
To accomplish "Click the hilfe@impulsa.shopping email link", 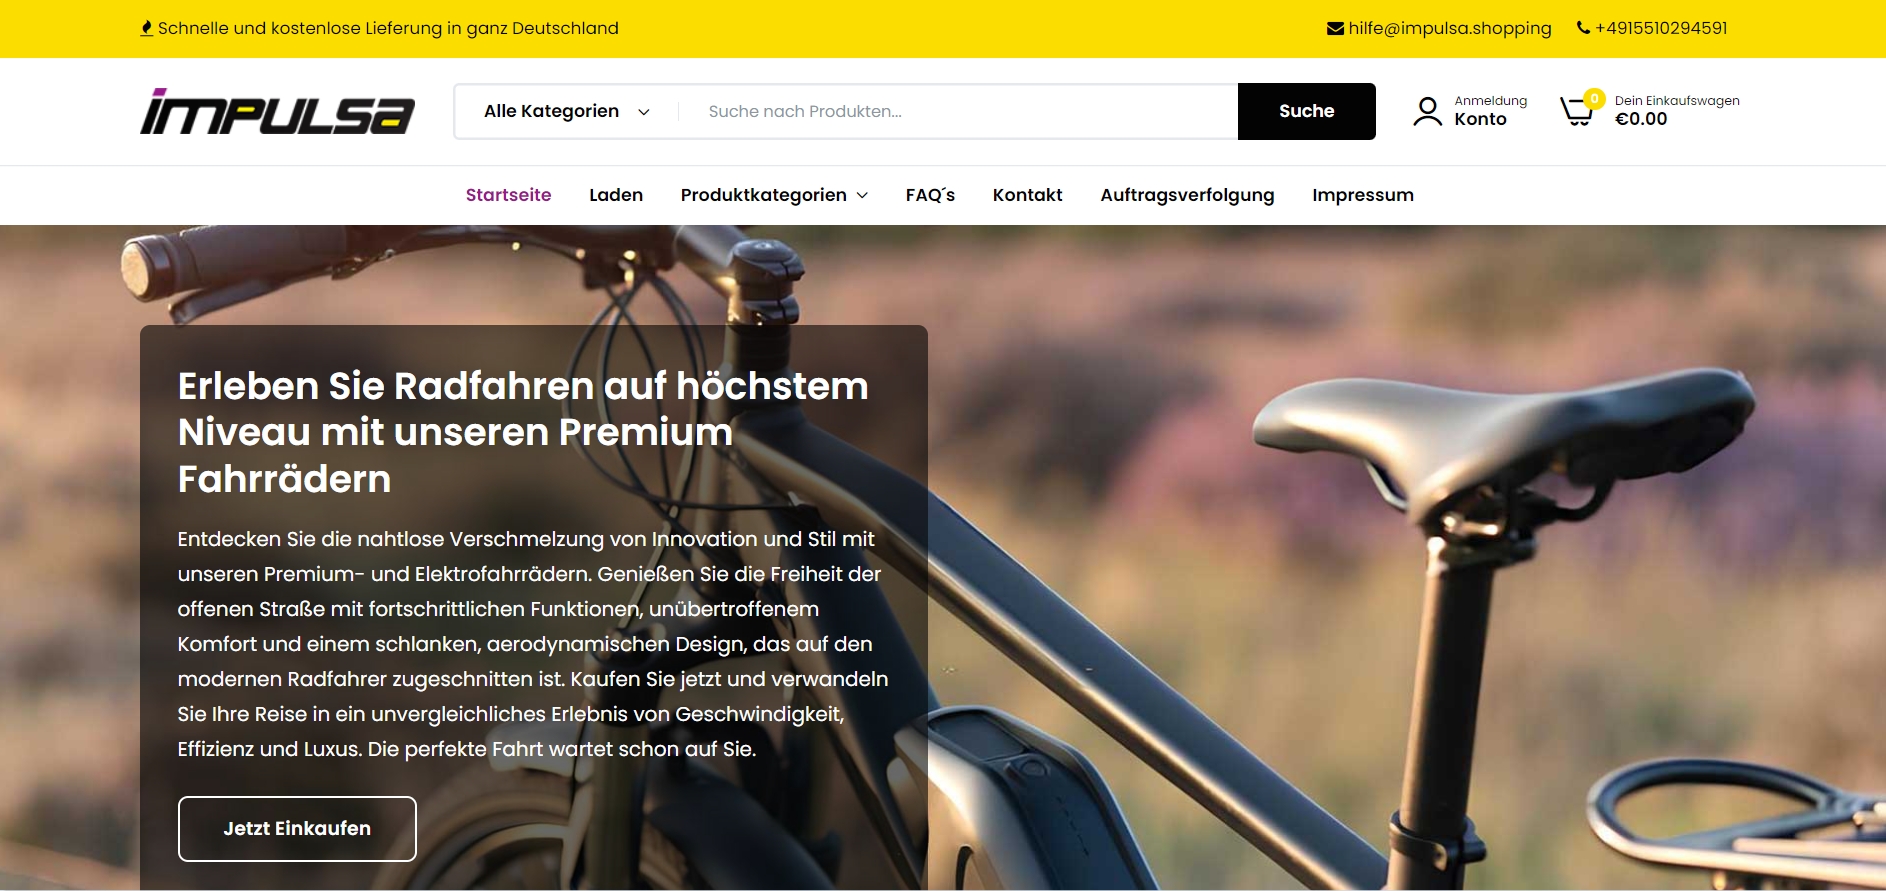I will [1450, 28].
